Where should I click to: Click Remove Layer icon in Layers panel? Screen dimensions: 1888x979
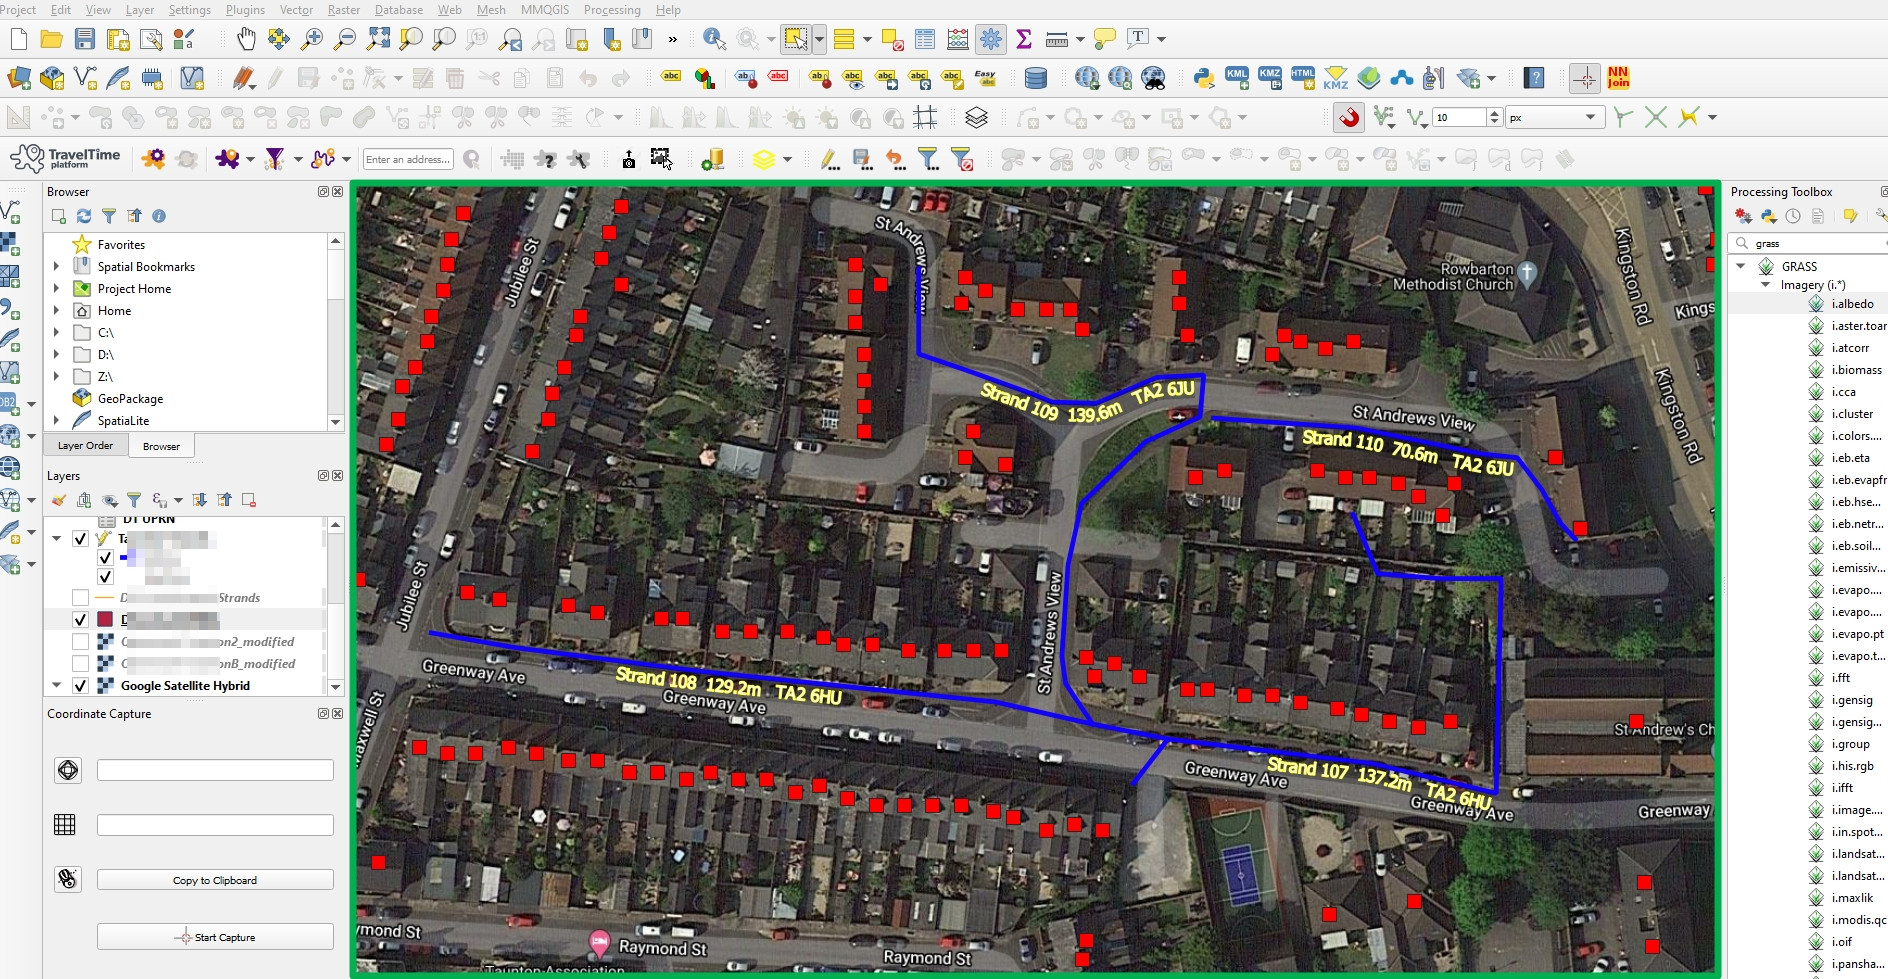point(249,500)
